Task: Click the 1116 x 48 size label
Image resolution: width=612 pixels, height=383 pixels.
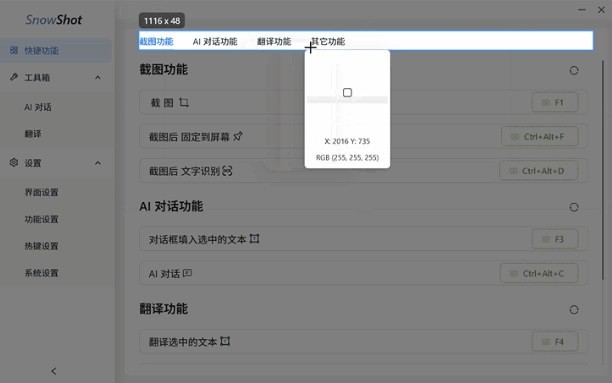Action: 162,21
